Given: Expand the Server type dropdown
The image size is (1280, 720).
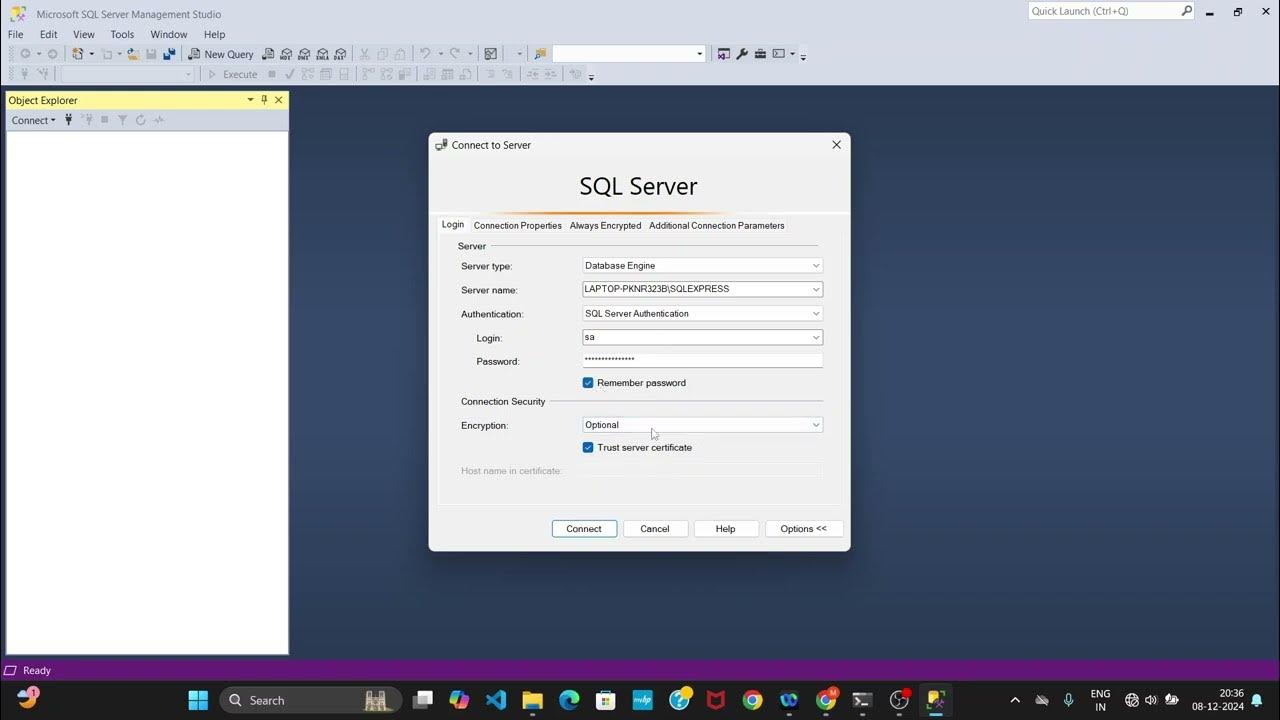Looking at the screenshot, I should click(x=816, y=266).
